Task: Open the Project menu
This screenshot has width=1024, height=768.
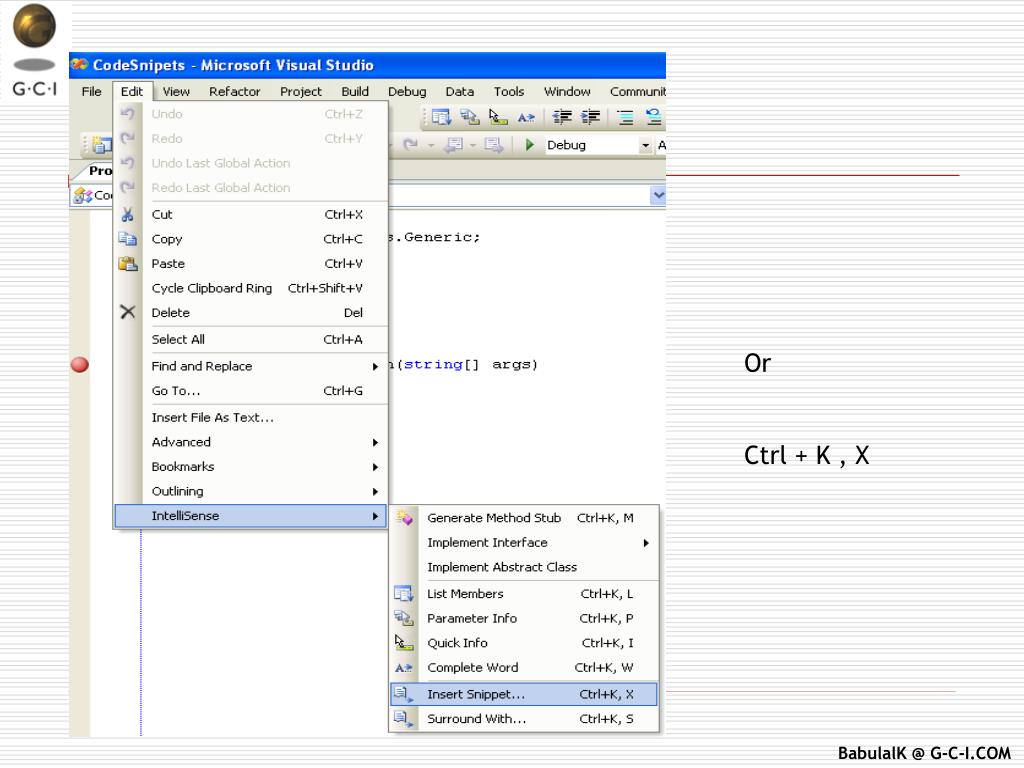Action: coord(300,91)
